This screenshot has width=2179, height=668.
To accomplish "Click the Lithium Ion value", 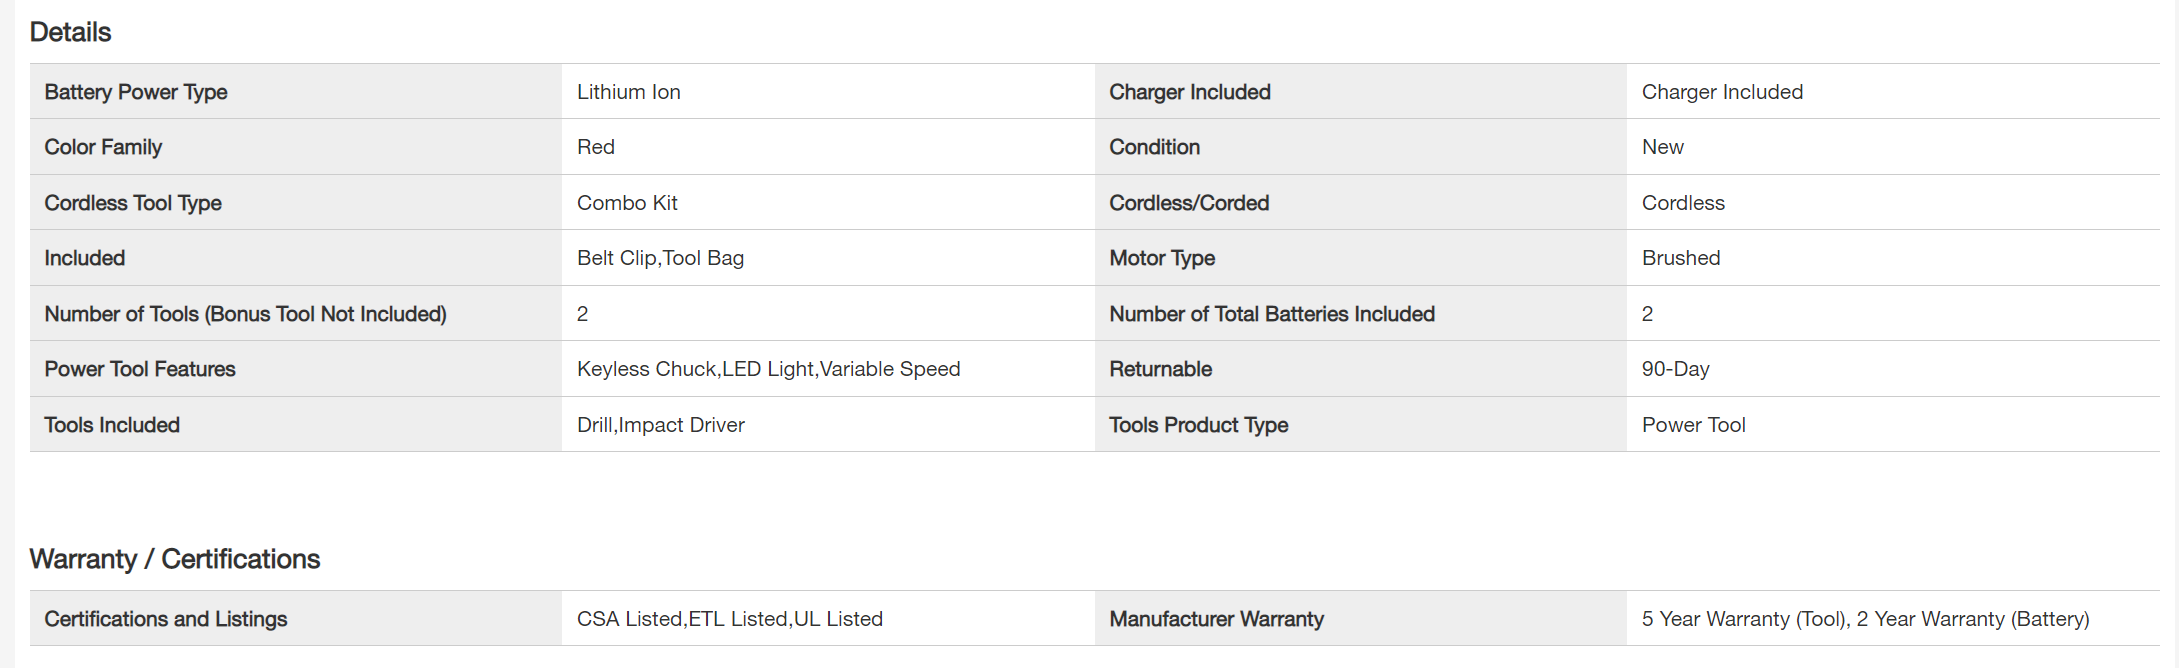I will (628, 92).
